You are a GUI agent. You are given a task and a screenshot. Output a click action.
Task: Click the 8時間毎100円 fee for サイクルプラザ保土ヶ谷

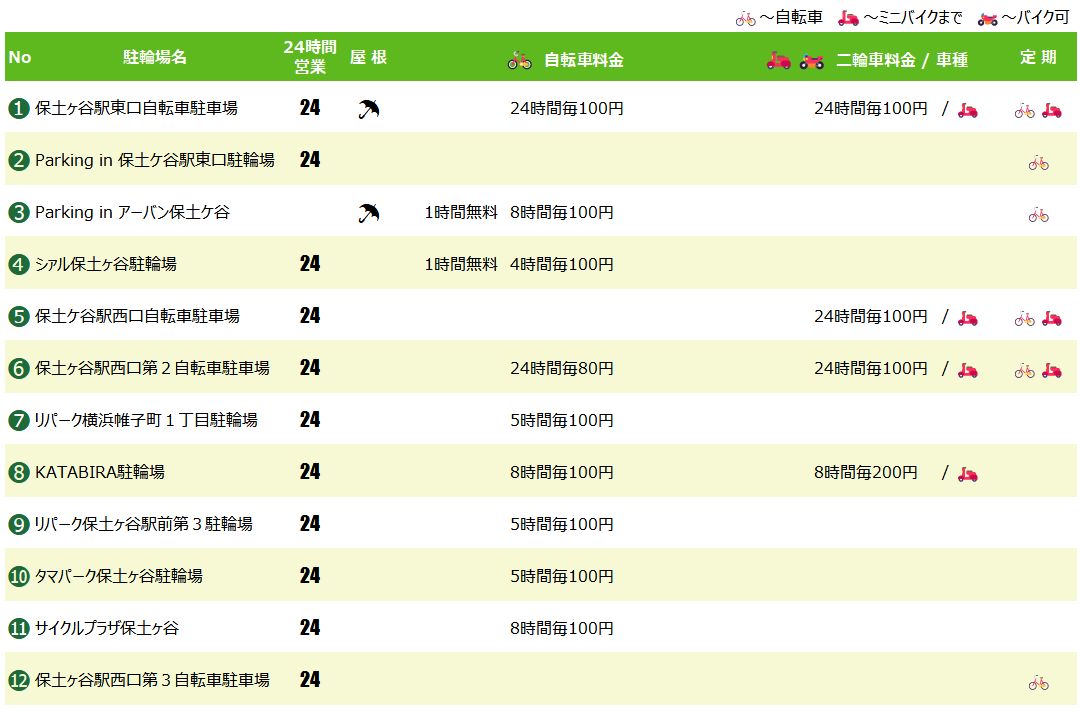tap(562, 629)
